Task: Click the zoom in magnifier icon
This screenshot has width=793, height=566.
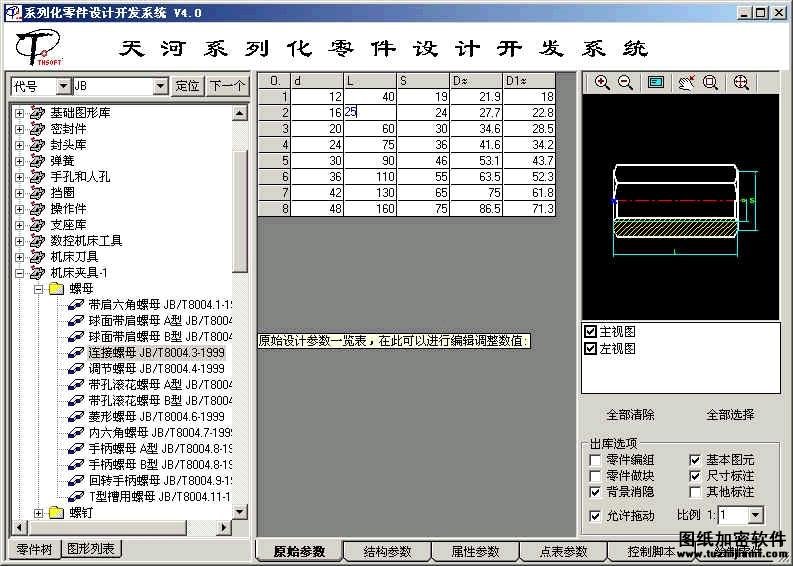Action: tap(602, 83)
